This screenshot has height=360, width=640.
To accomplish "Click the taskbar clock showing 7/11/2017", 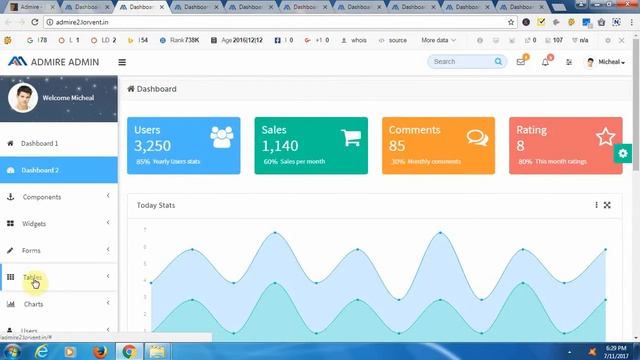I will 616,352.
